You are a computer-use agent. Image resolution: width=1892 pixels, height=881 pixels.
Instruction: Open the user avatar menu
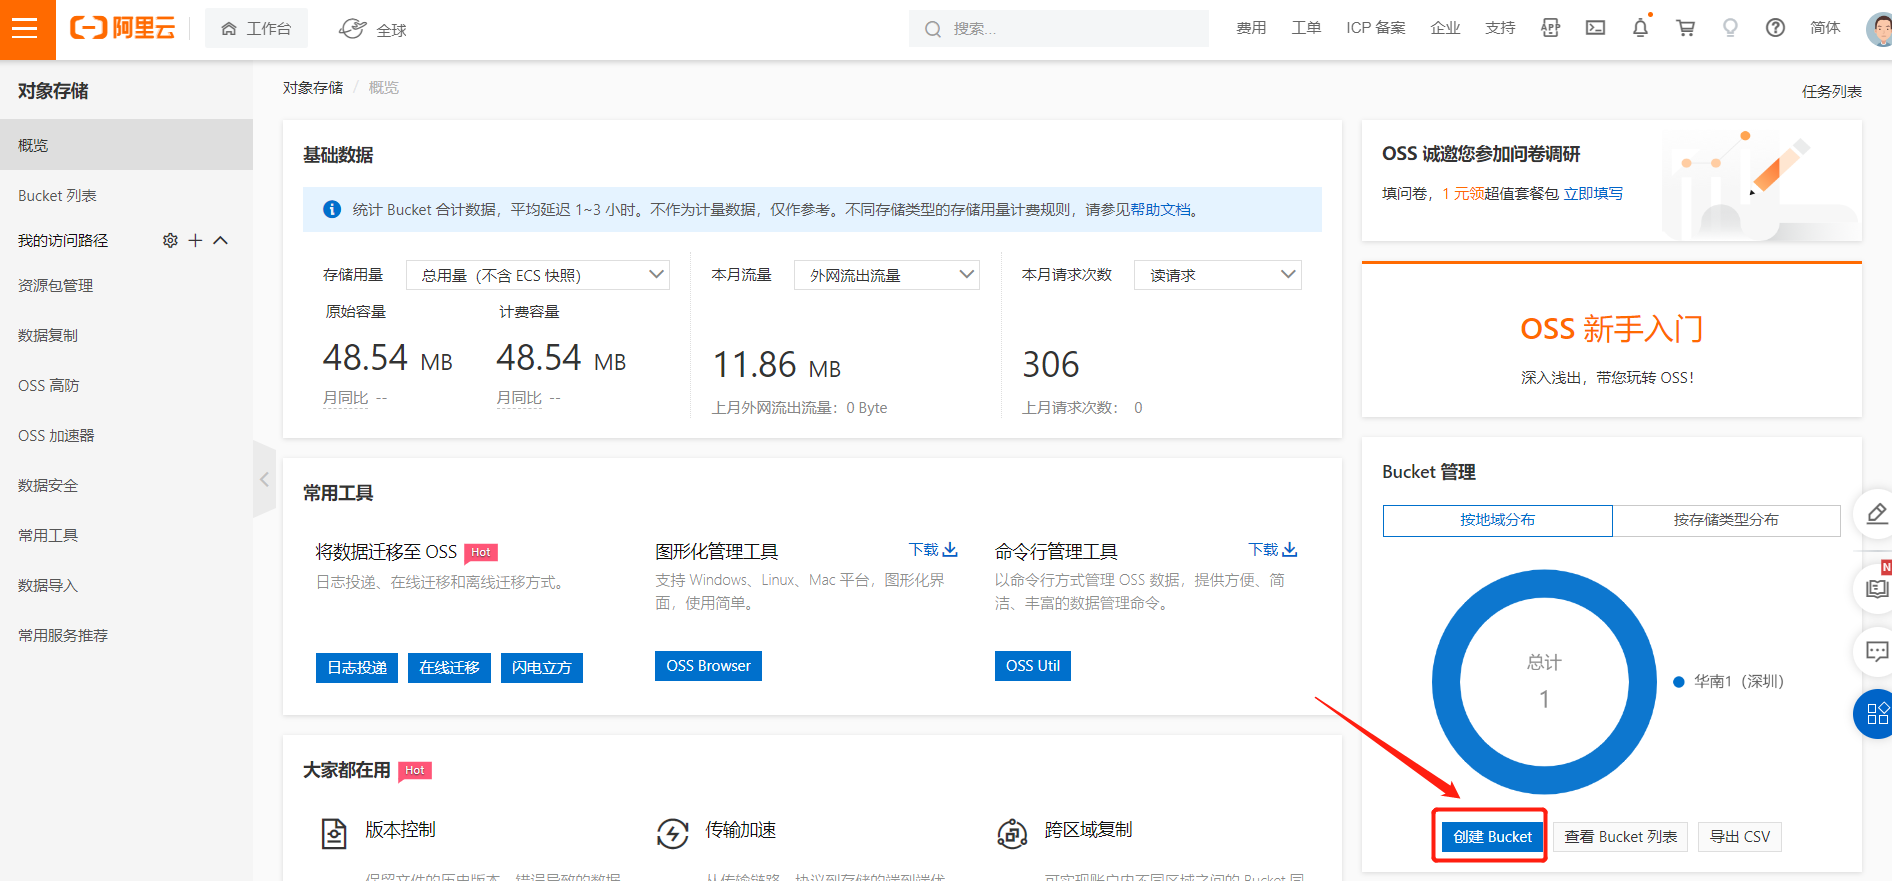coord(1879,28)
